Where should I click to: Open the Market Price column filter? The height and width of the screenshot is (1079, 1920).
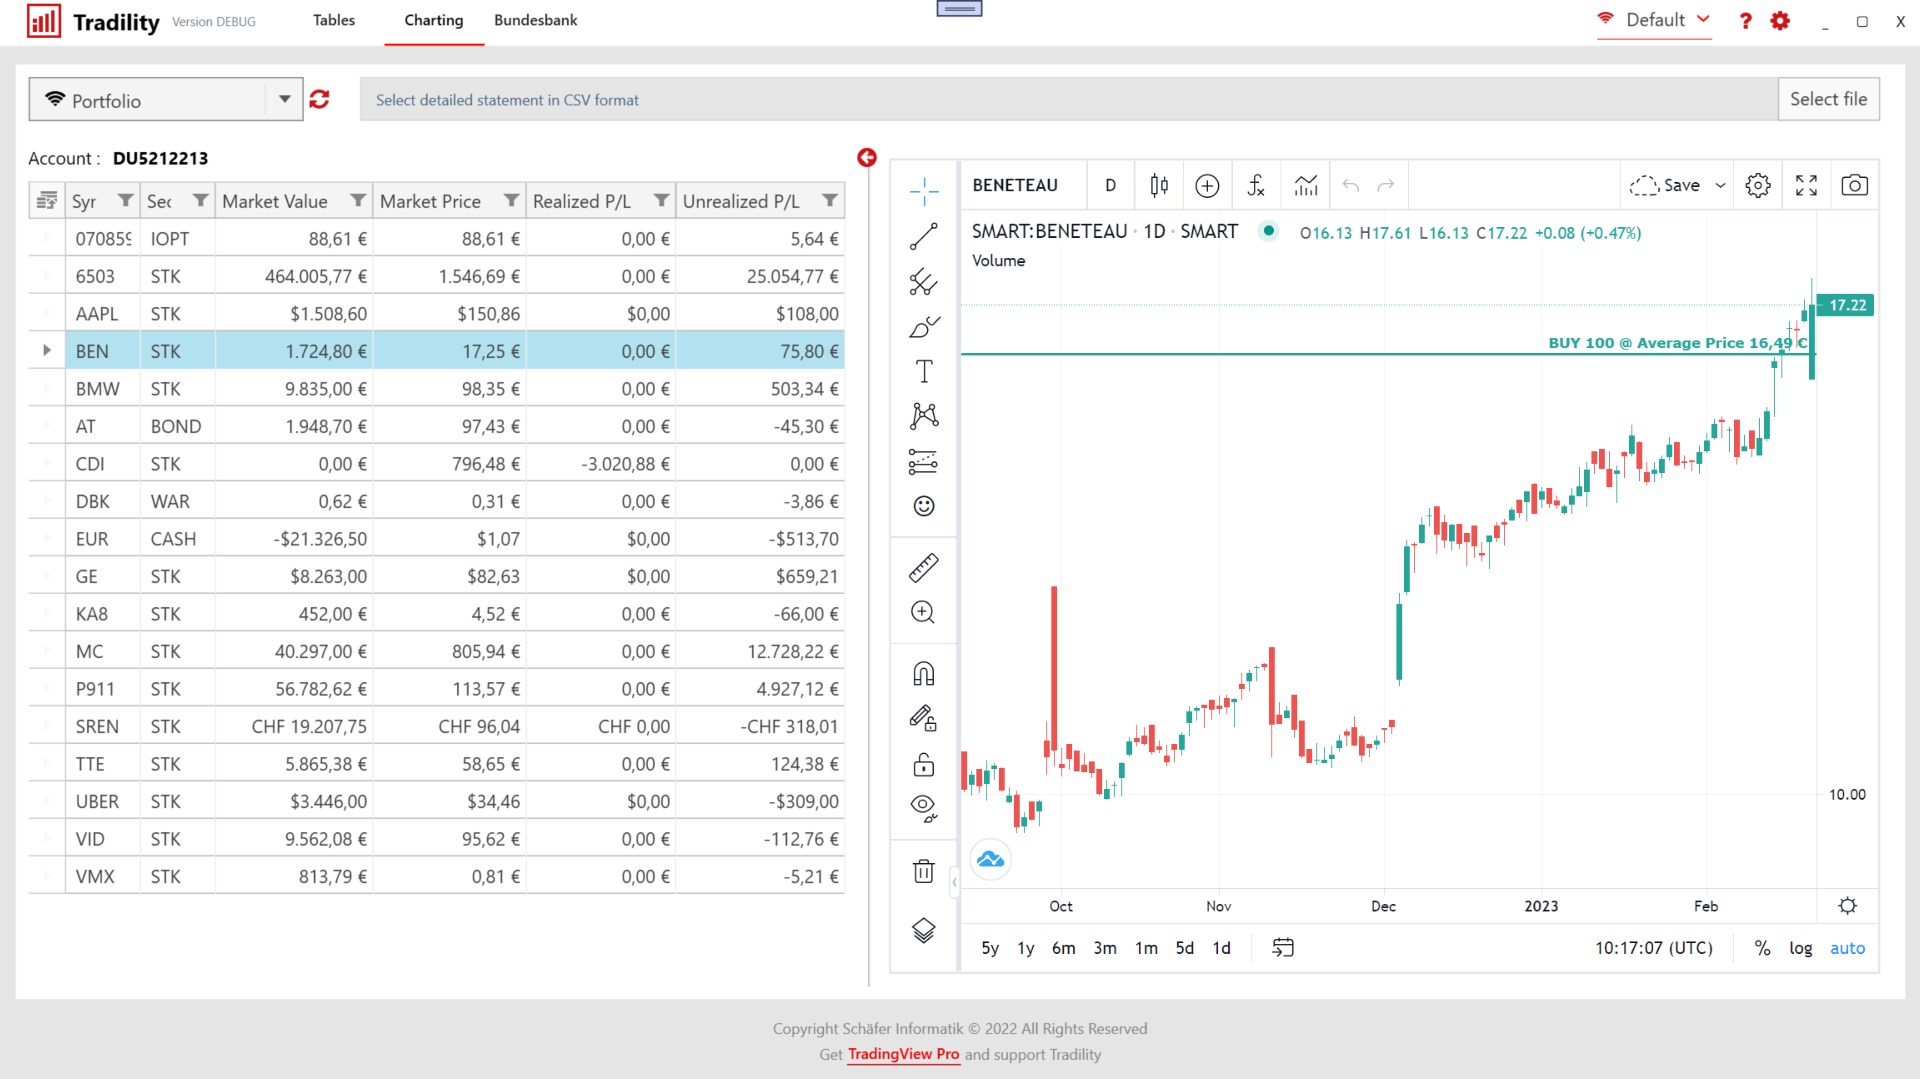click(511, 200)
